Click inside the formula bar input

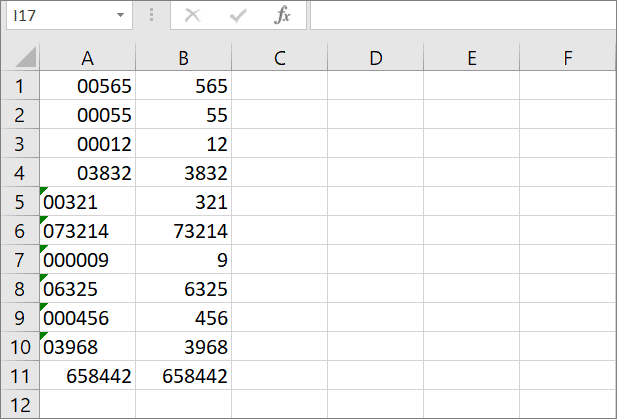pos(463,15)
